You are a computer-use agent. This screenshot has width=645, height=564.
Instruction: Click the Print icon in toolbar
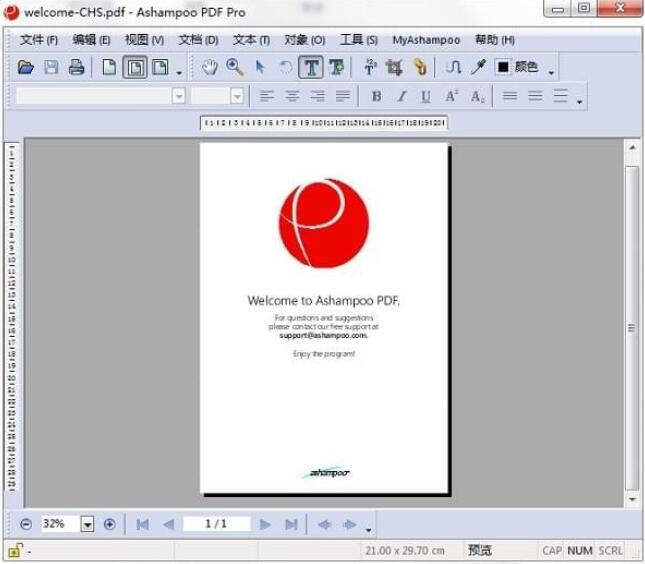pos(76,68)
